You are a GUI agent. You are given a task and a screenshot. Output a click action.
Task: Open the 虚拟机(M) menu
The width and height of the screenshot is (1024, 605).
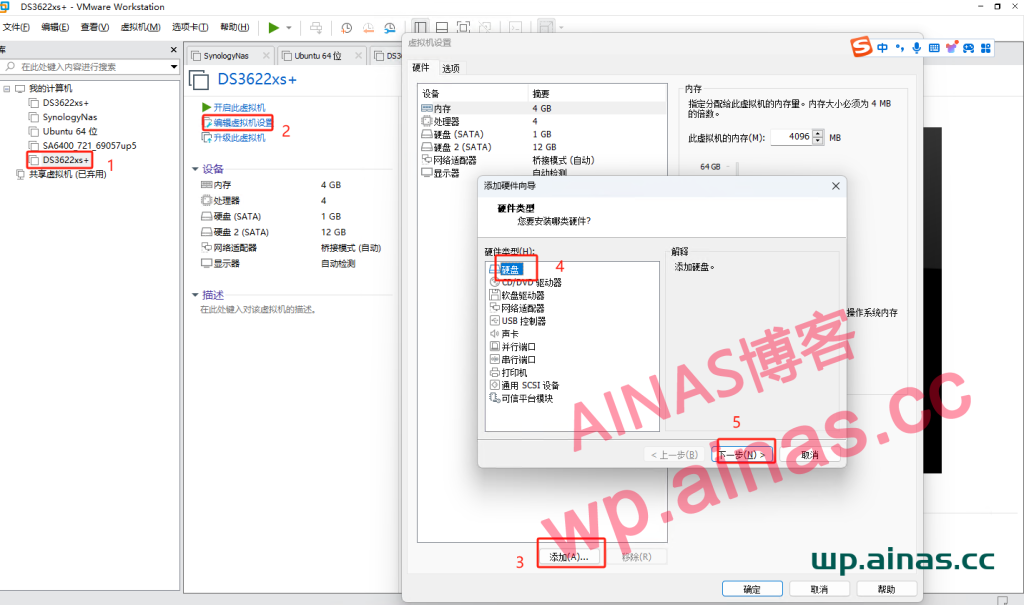click(140, 27)
